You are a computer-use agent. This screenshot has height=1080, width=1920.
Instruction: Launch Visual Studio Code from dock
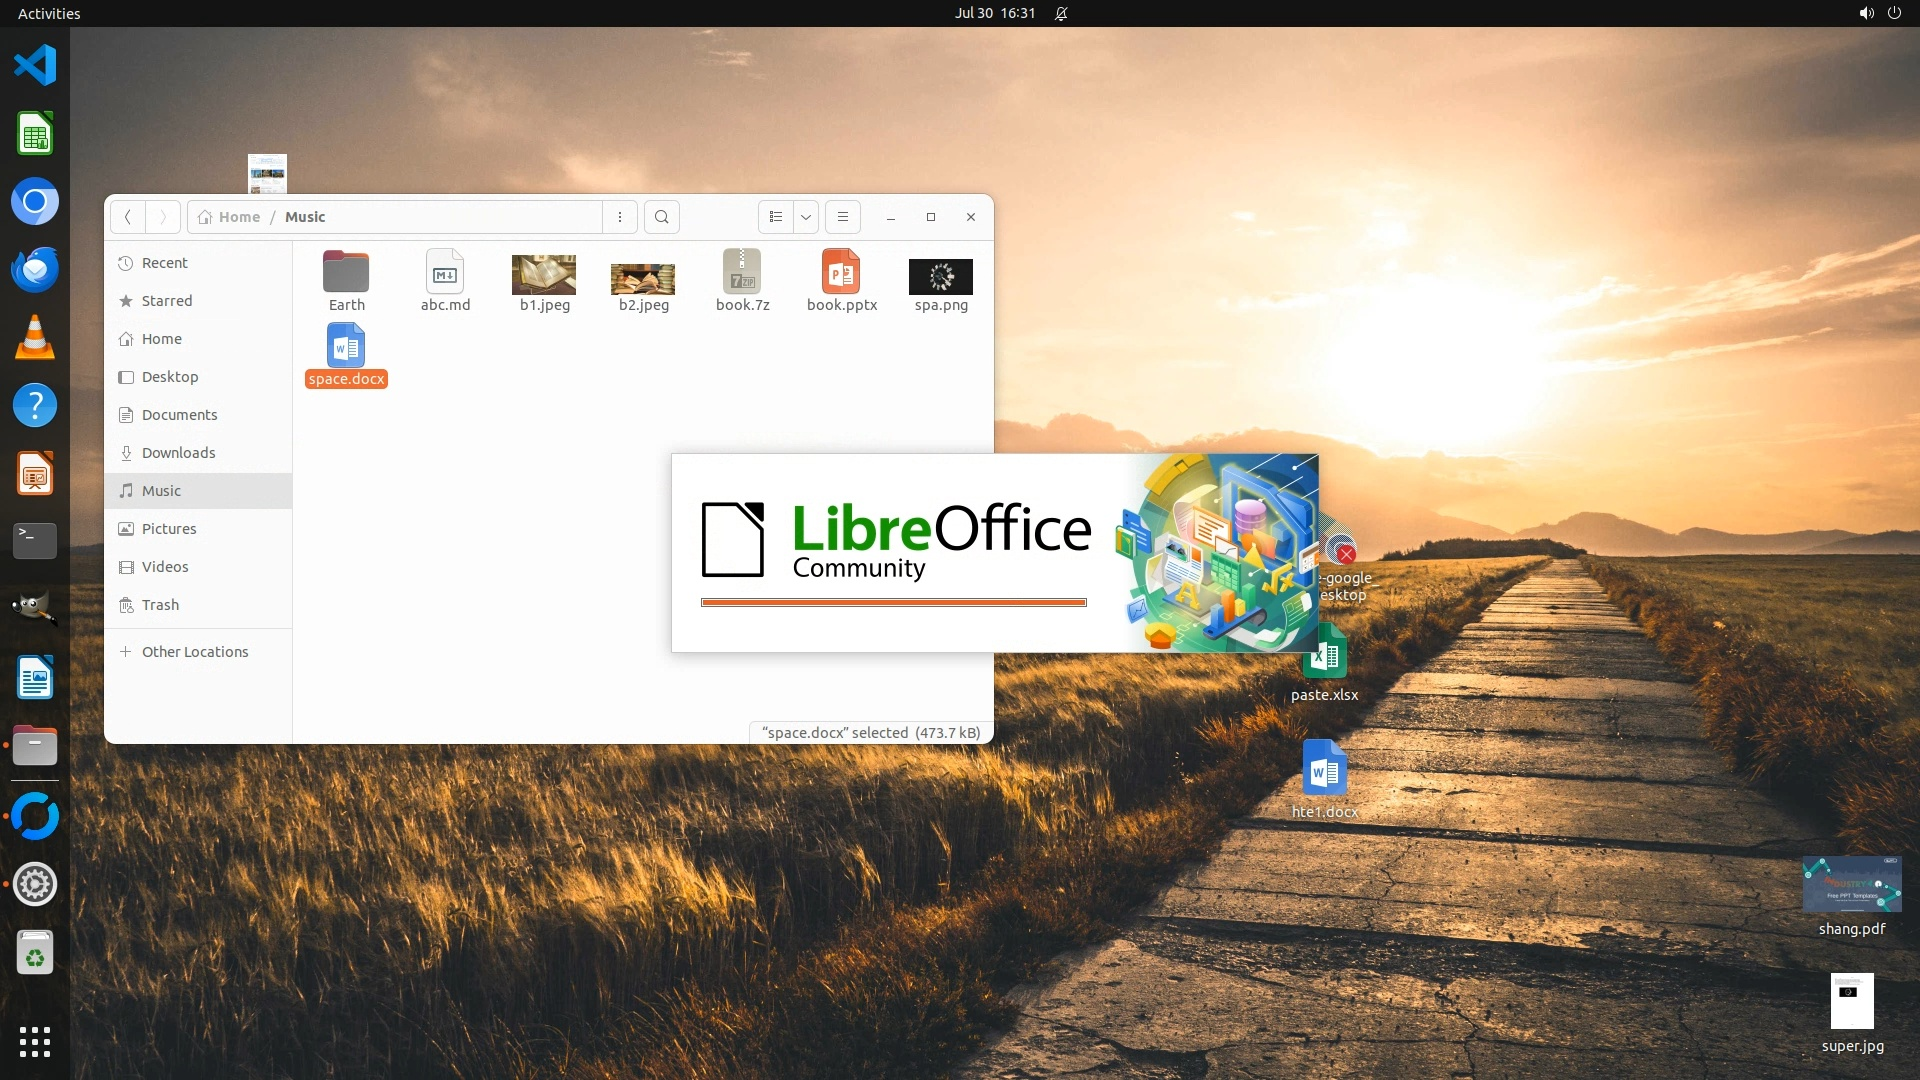click(x=35, y=66)
